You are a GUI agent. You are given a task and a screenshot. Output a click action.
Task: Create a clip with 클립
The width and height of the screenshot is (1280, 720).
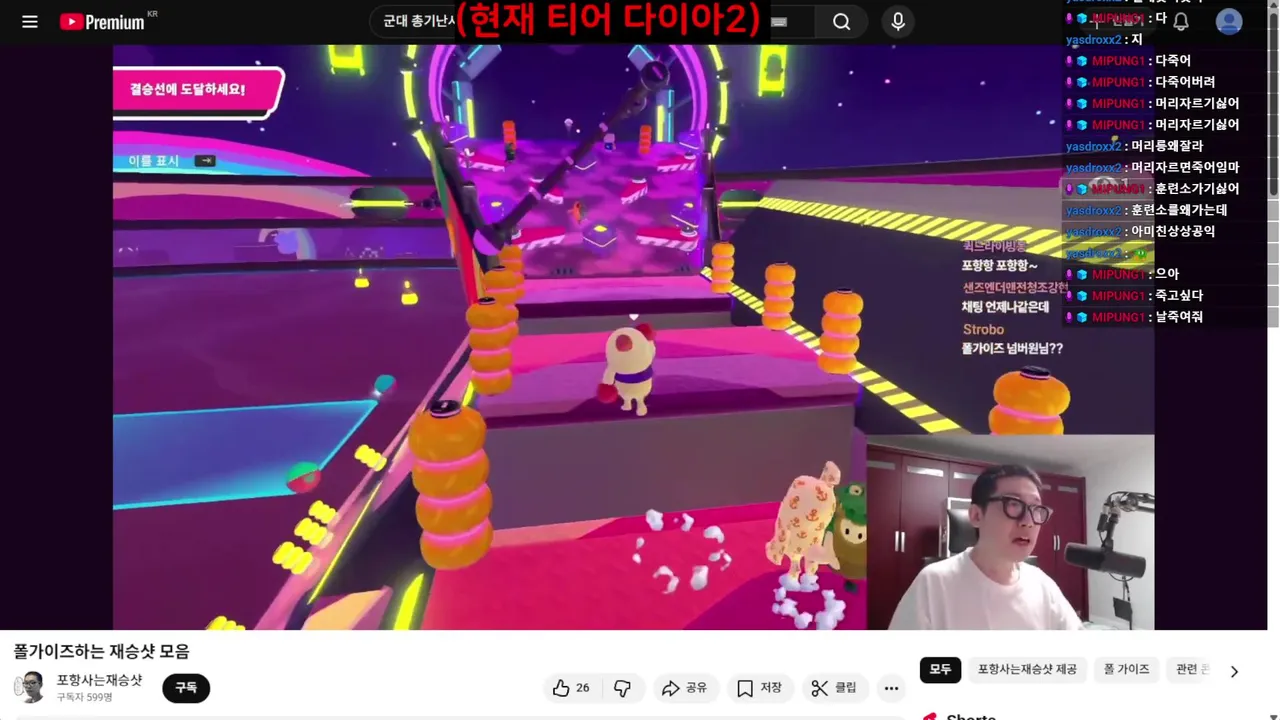coord(834,688)
